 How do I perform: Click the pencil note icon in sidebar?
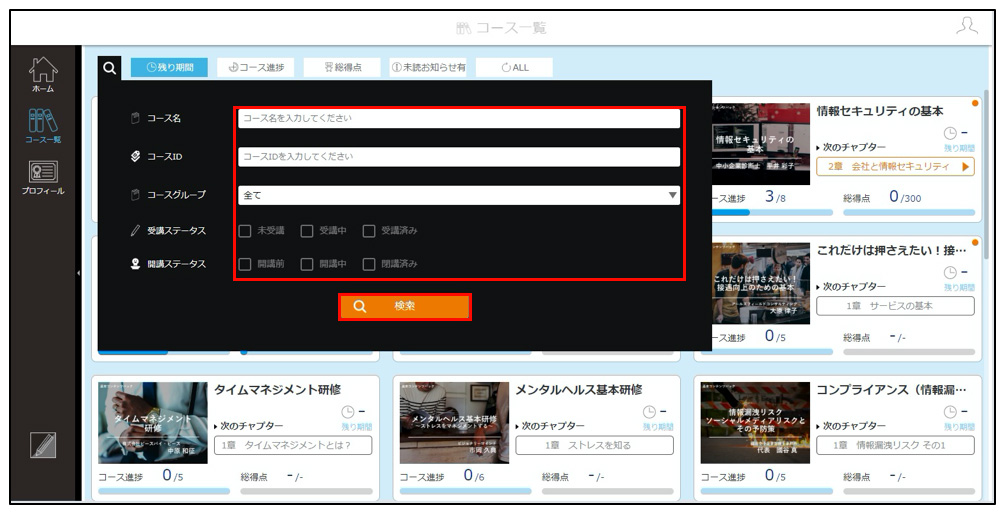tap(43, 445)
